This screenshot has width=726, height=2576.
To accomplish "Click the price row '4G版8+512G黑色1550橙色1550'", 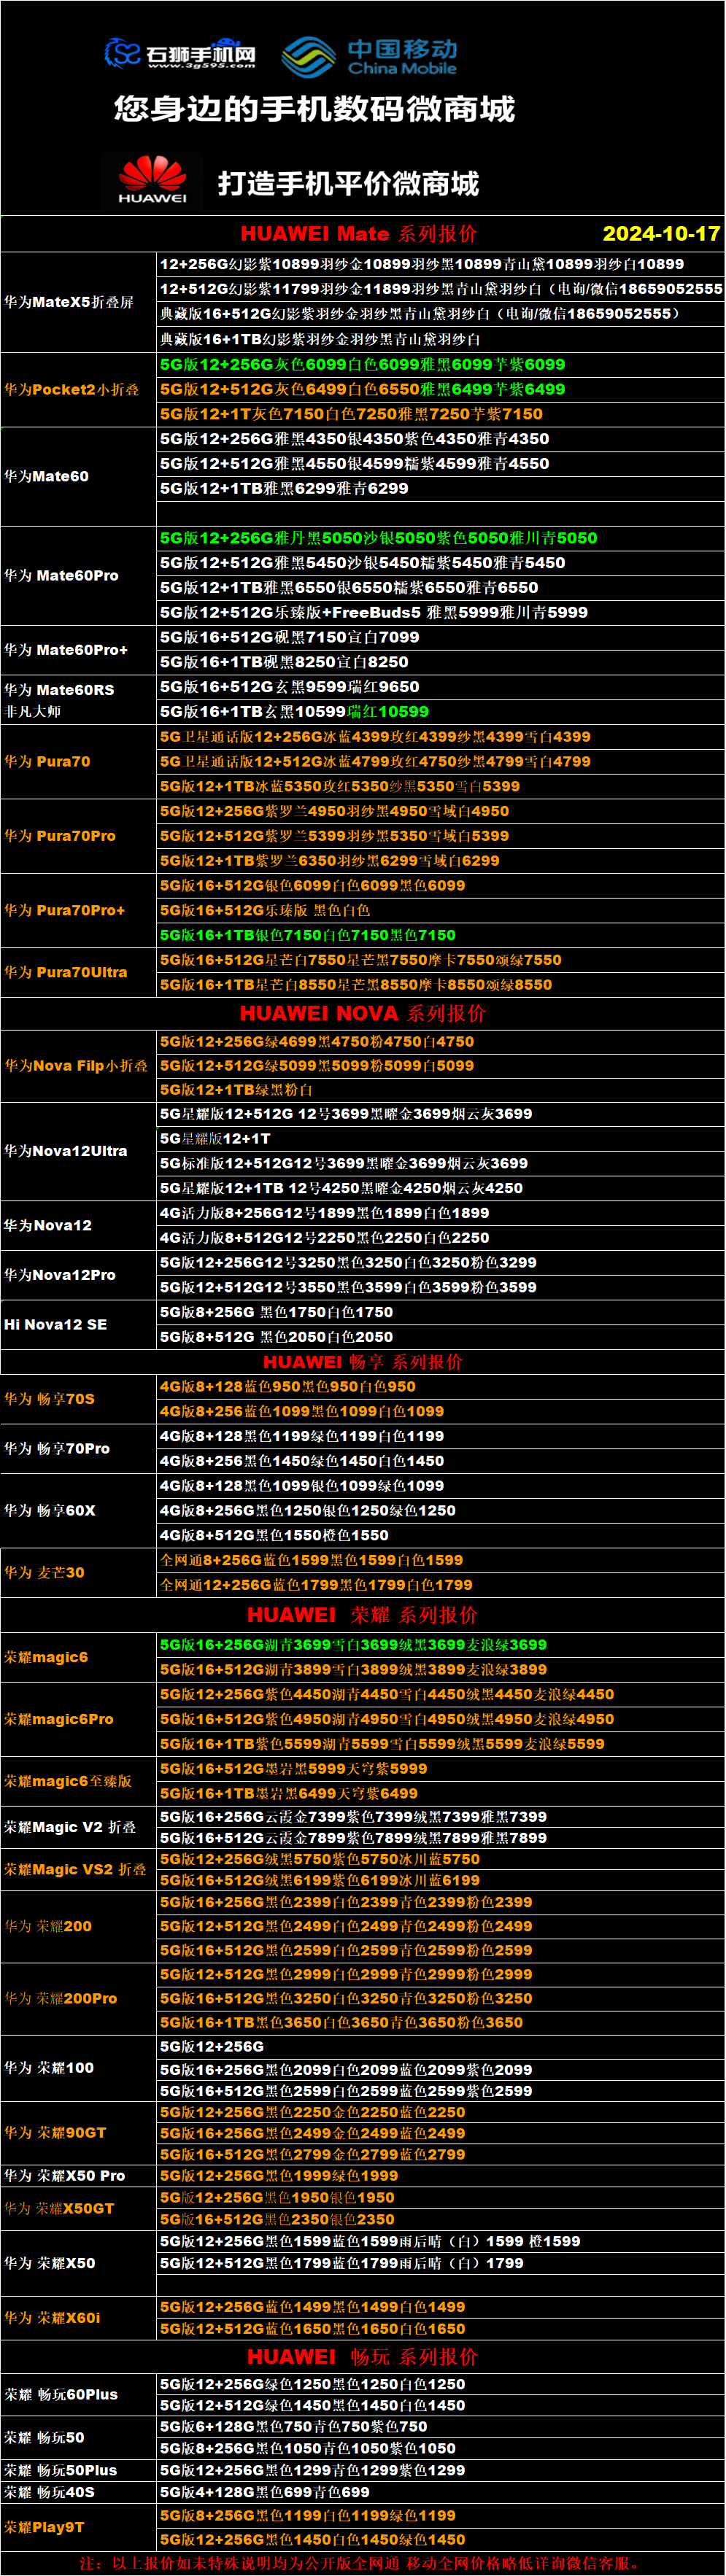I will tap(440, 1535).
